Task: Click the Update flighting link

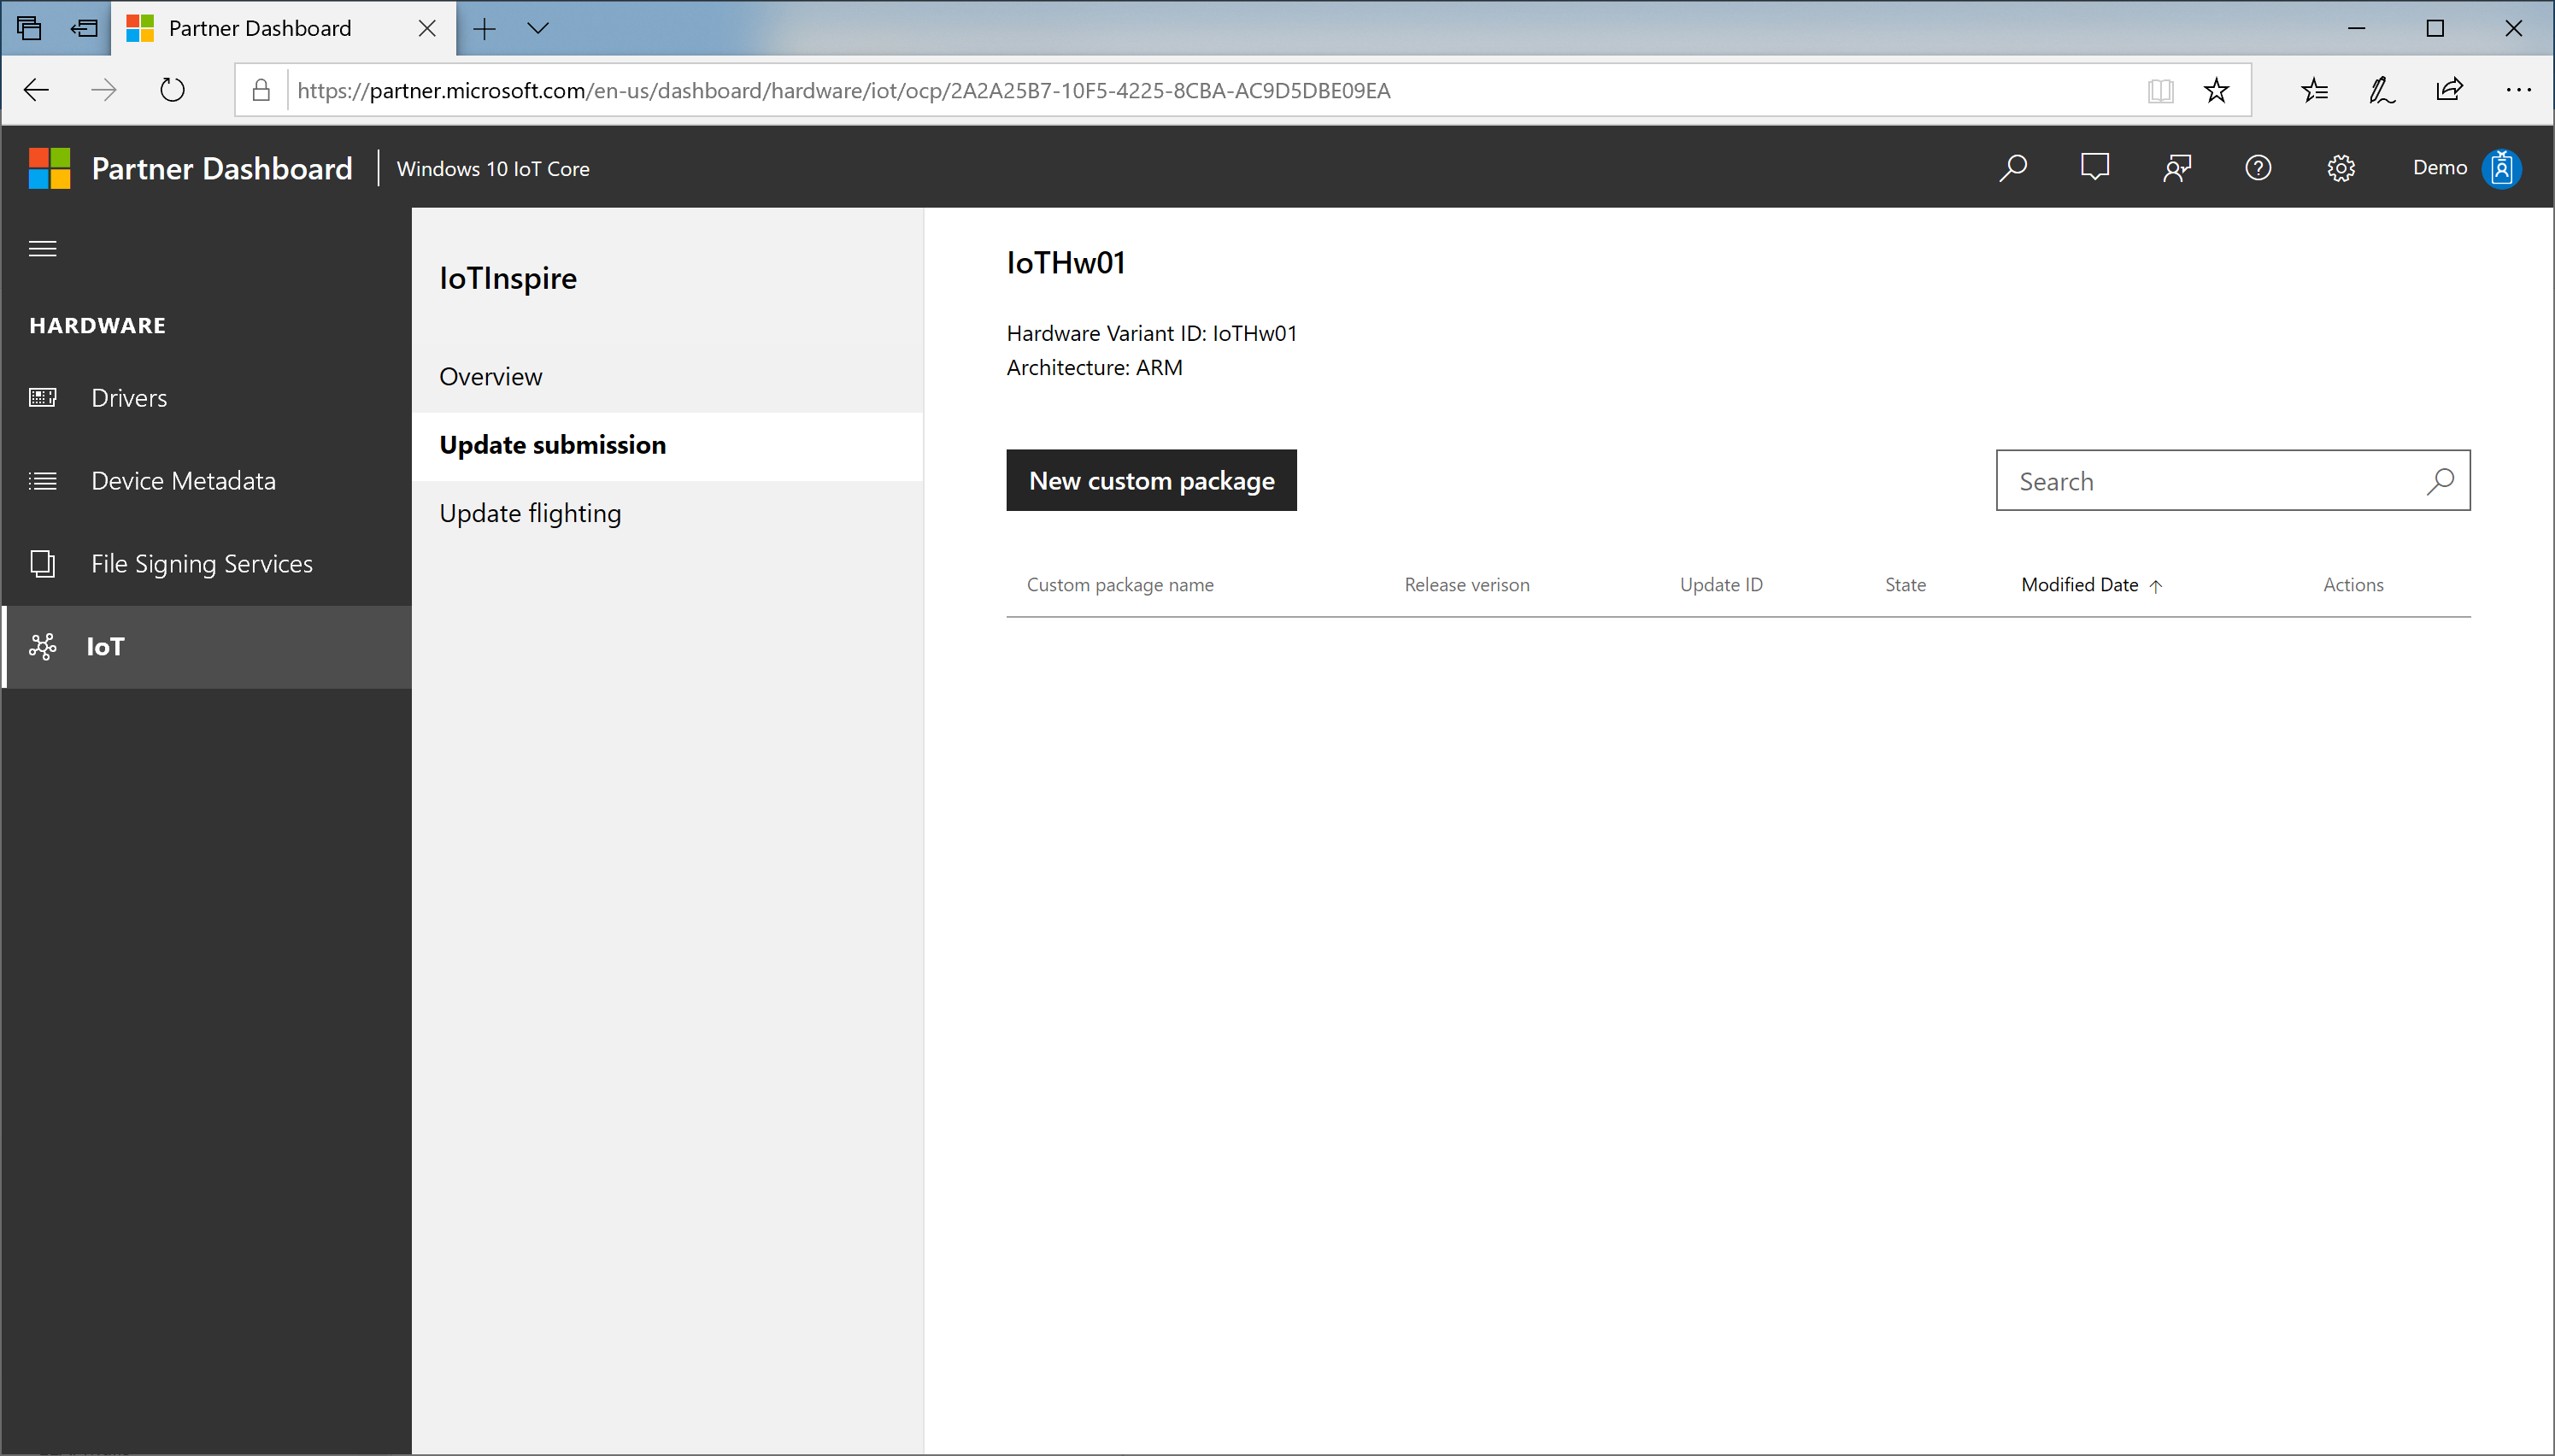Action: pyautogui.click(x=530, y=512)
